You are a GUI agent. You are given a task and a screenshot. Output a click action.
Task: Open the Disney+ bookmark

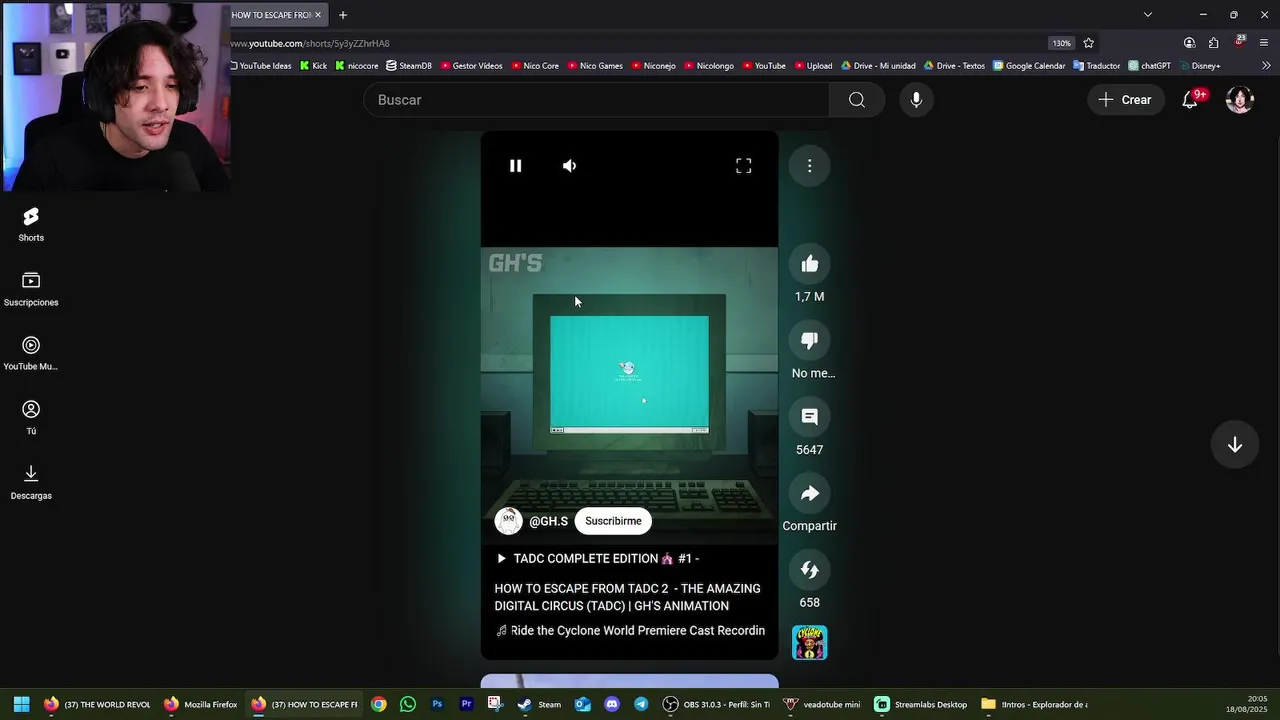pyautogui.click(x=1200, y=66)
